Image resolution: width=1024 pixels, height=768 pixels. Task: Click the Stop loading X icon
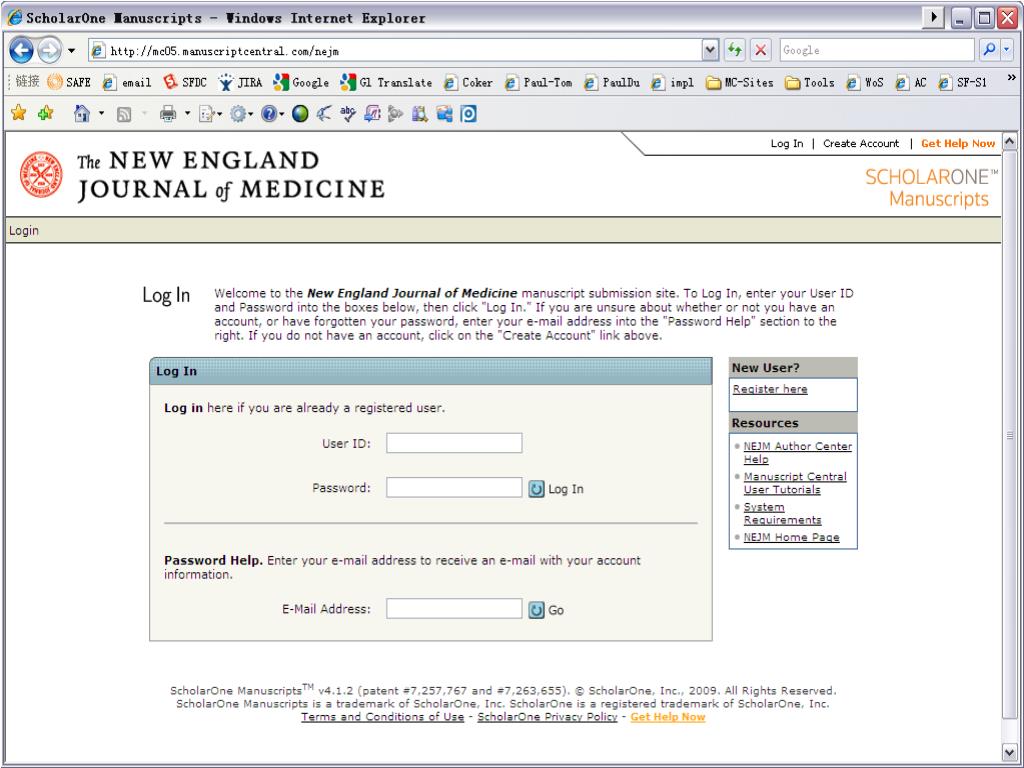point(760,50)
